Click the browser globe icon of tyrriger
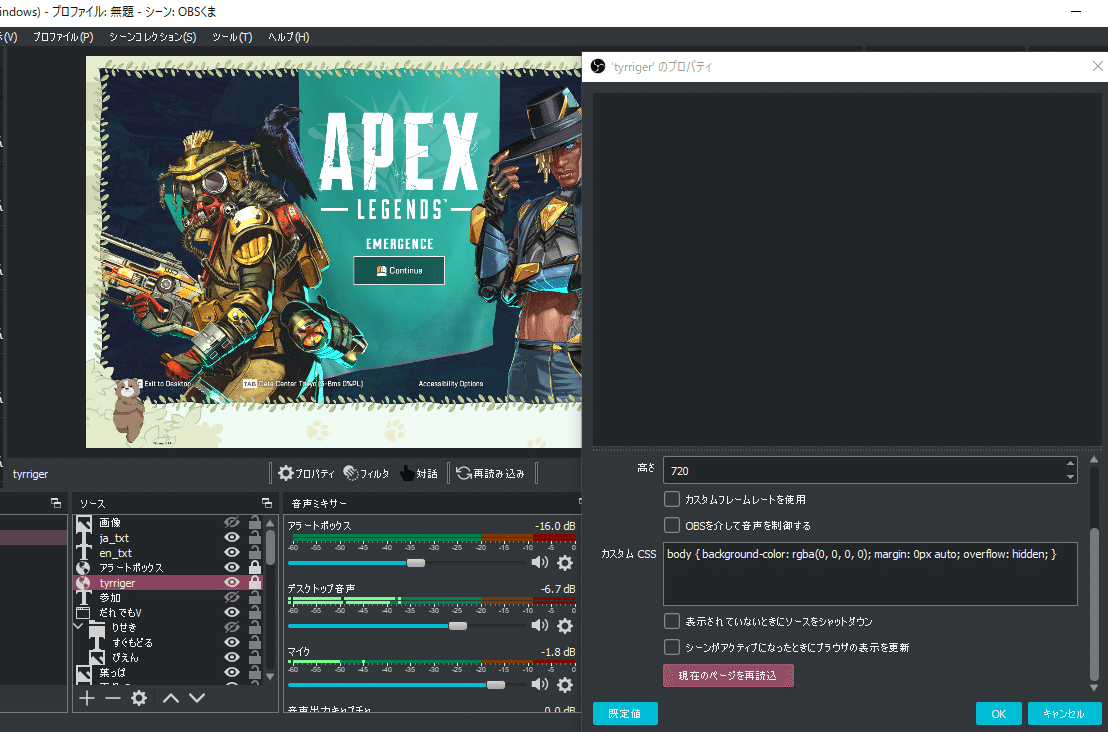Image resolution: width=1108 pixels, height=732 pixels. click(x=83, y=583)
